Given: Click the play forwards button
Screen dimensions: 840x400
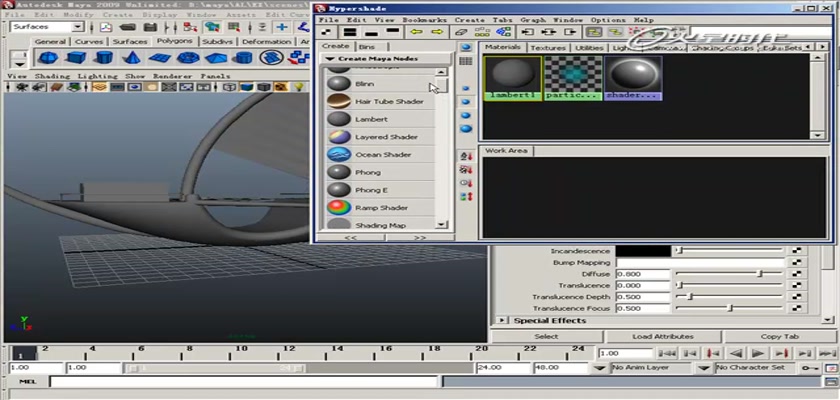Looking at the screenshot, I should (x=758, y=353).
